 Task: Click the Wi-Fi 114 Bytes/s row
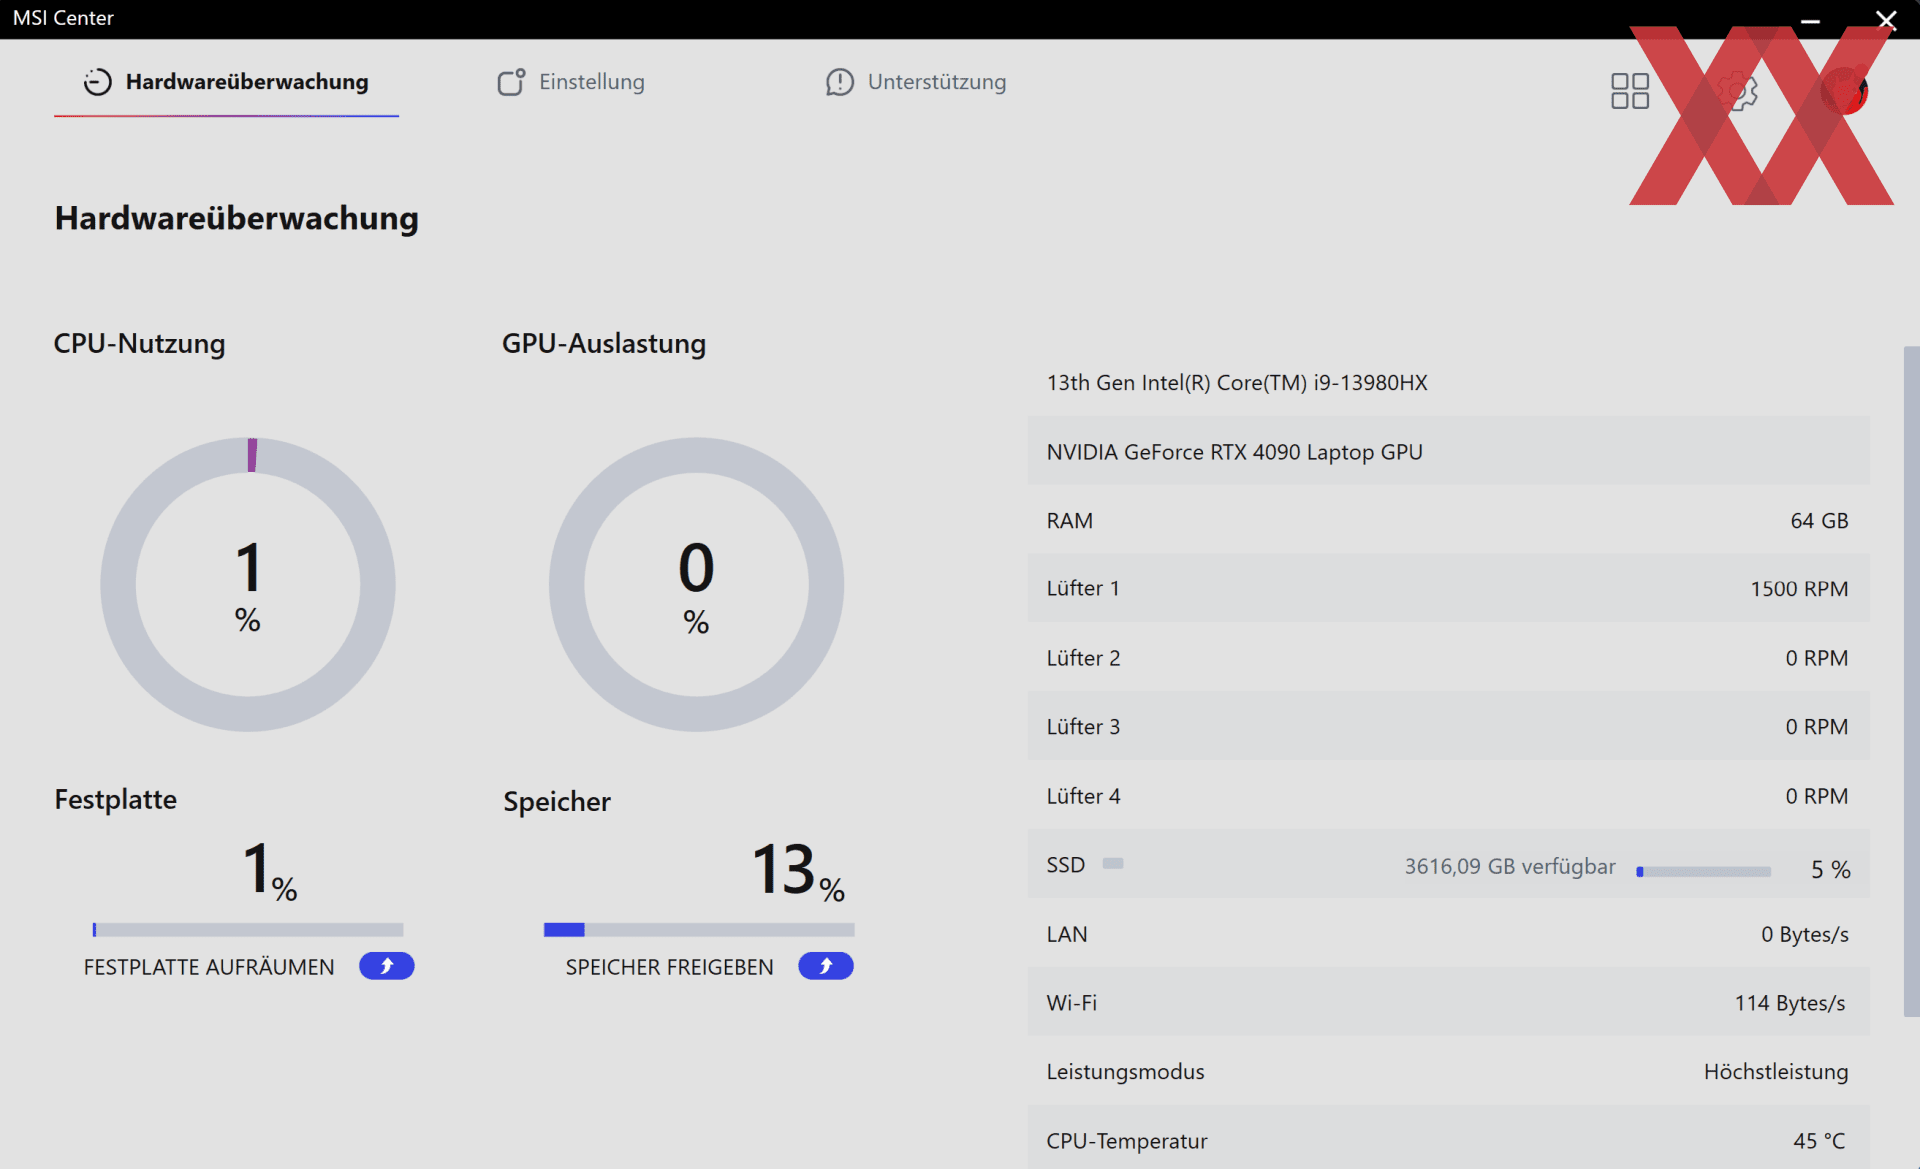1448,1003
